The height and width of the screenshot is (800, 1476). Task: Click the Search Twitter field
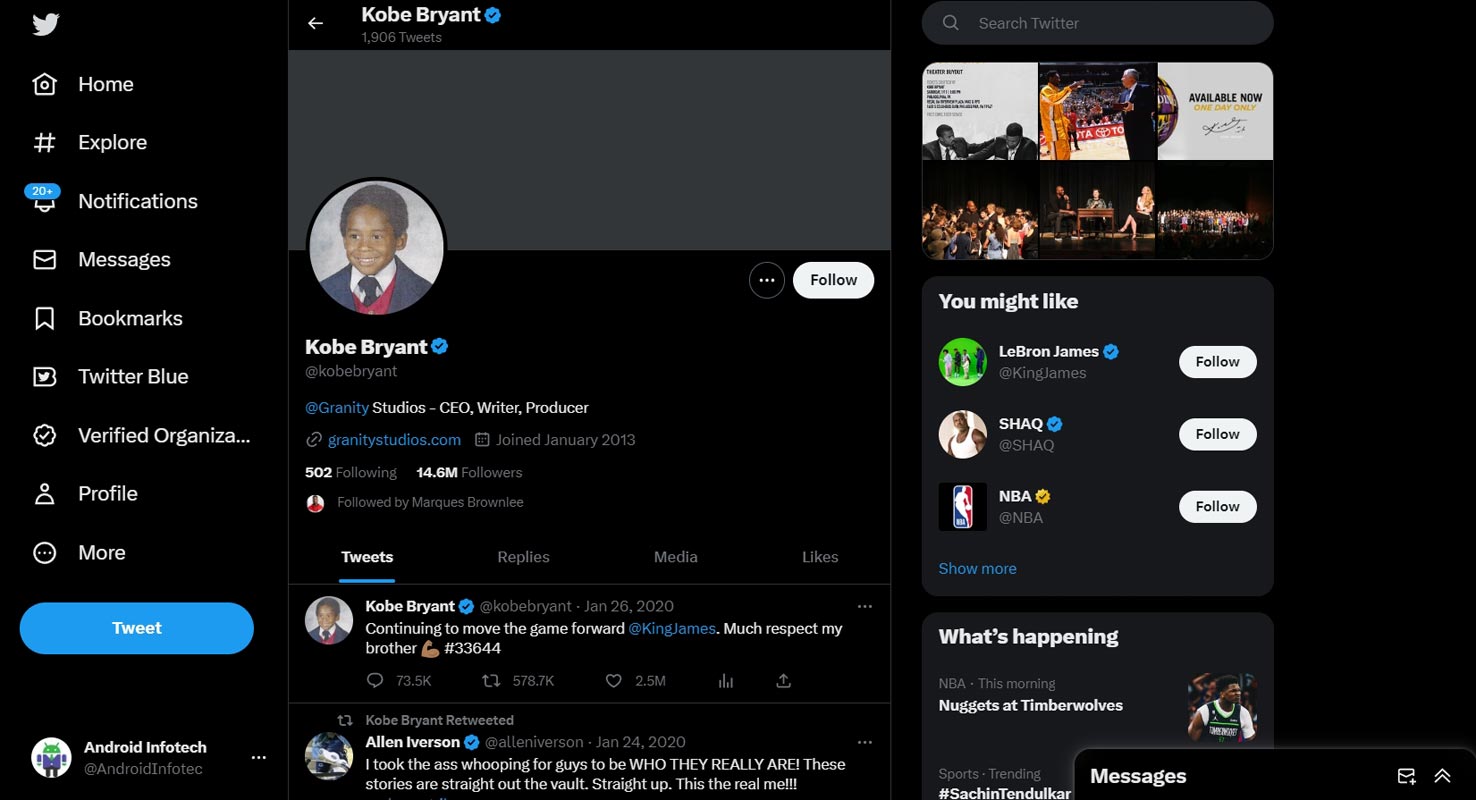tap(1097, 23)
